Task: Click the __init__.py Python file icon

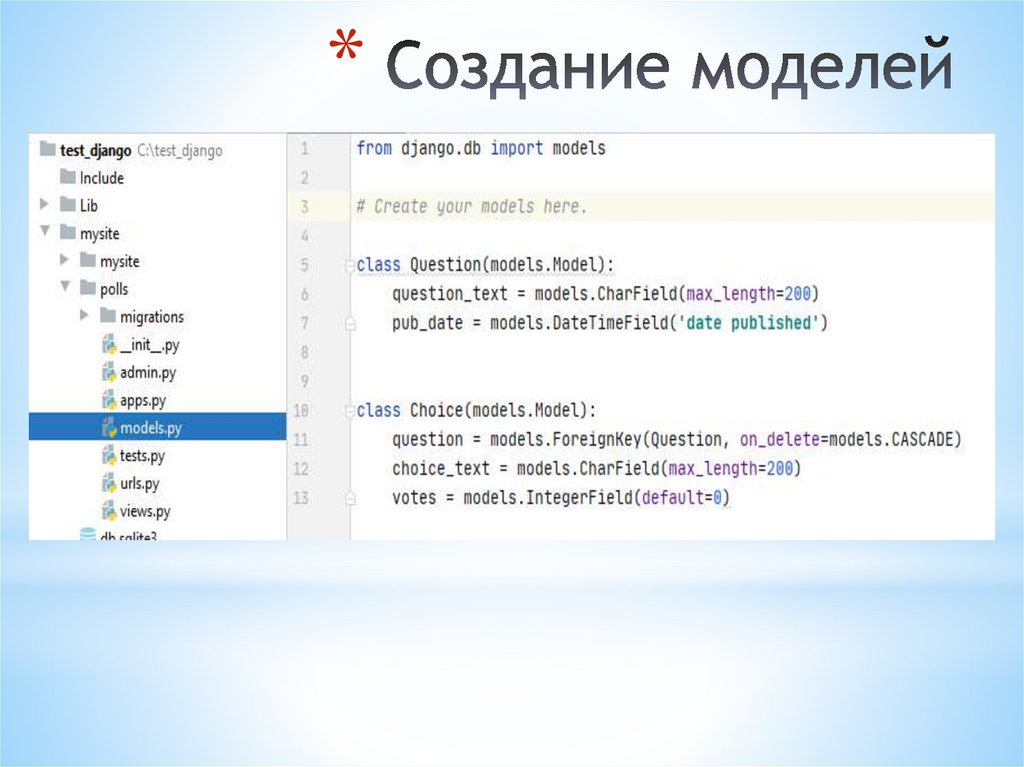Action: (109, 344)
